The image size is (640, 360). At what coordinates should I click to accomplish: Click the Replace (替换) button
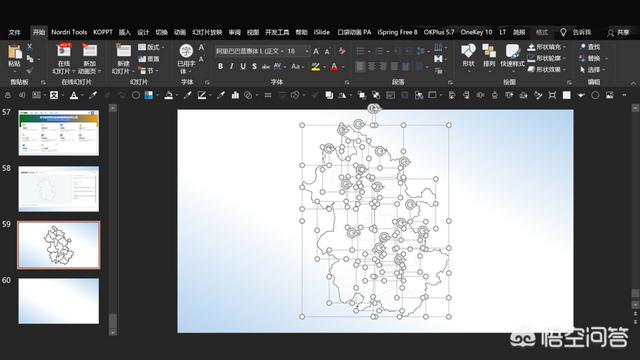point(590,58)
